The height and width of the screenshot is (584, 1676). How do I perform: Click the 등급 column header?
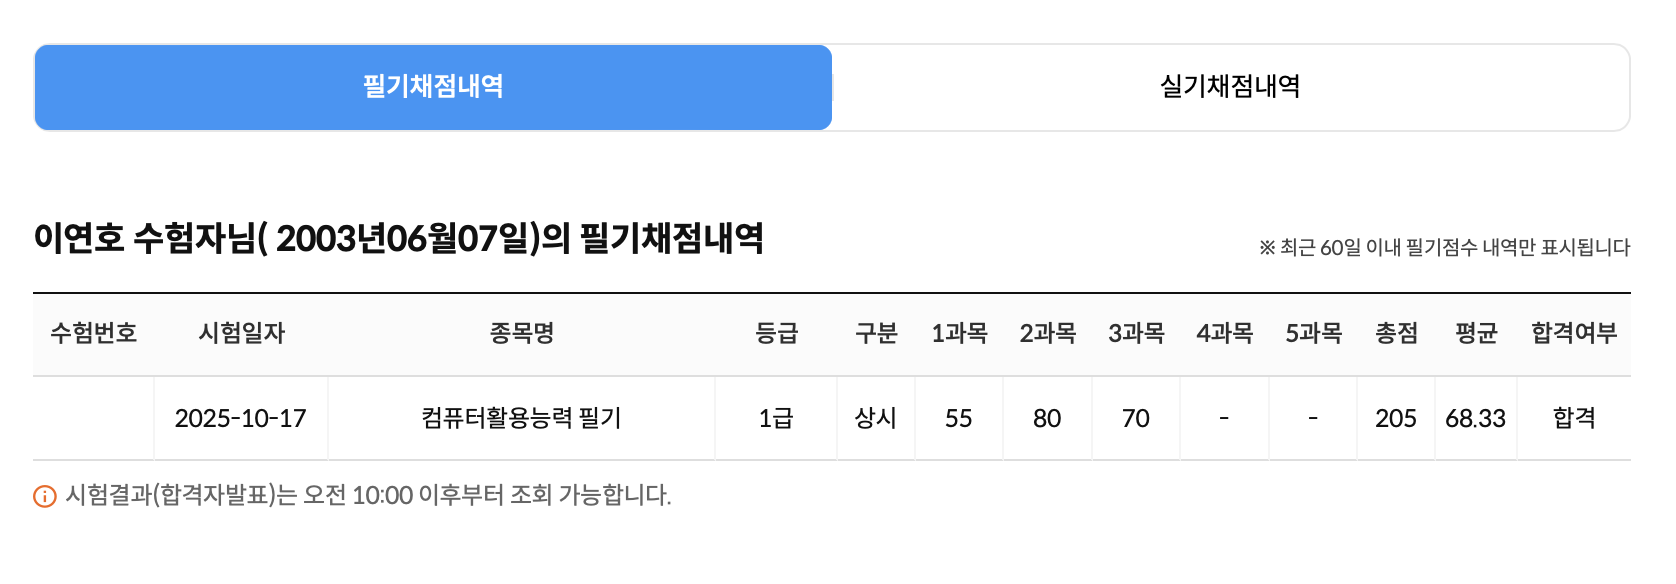pyautogui.click(x=775, y=334)
